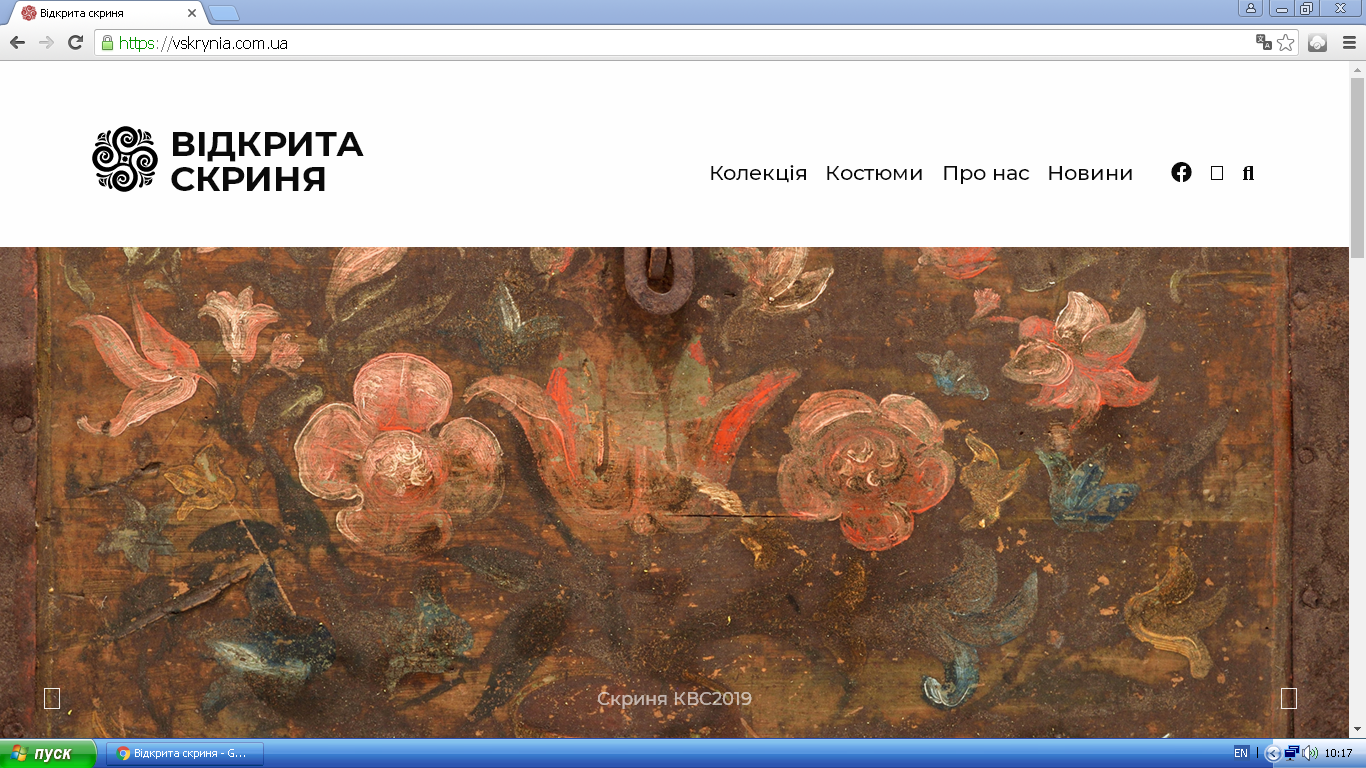Image resolution: width=1366 pixels, height=768 pixels.
Task: Show hidden tray icons arrow
Action: [1273, 753]
